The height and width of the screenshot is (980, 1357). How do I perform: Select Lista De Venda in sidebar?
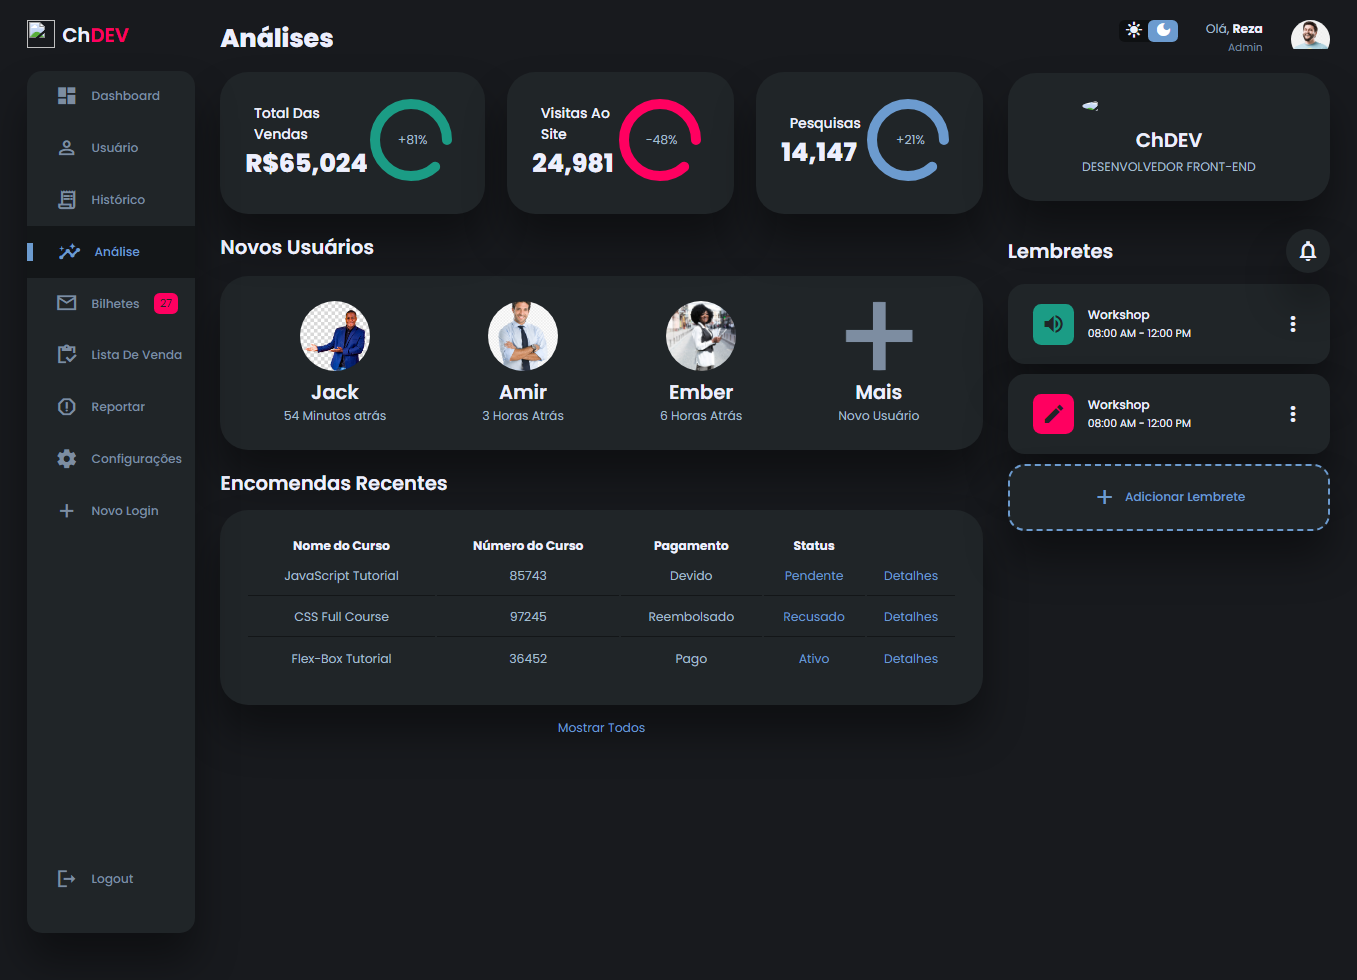tap(136, 355)
